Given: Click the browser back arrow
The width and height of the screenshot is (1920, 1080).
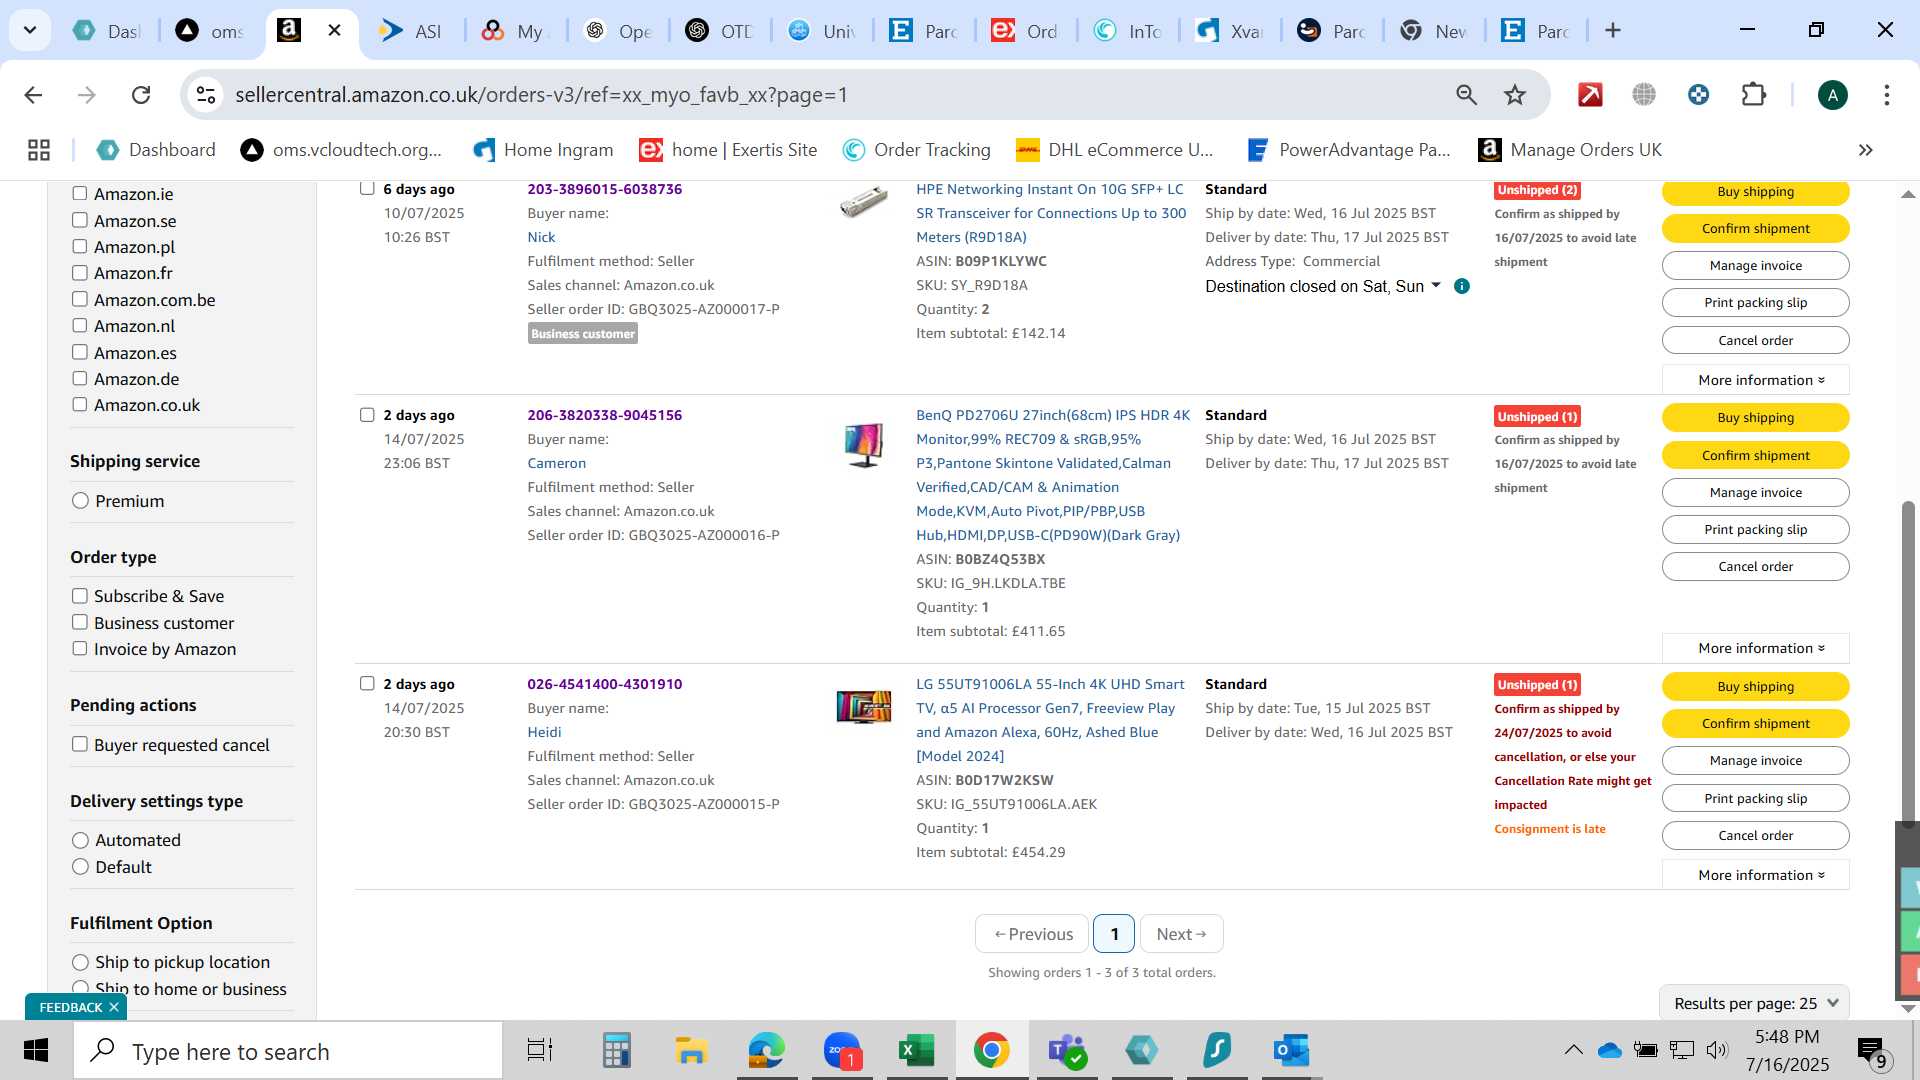Looking at the screenshot, I should coord(33,95).
